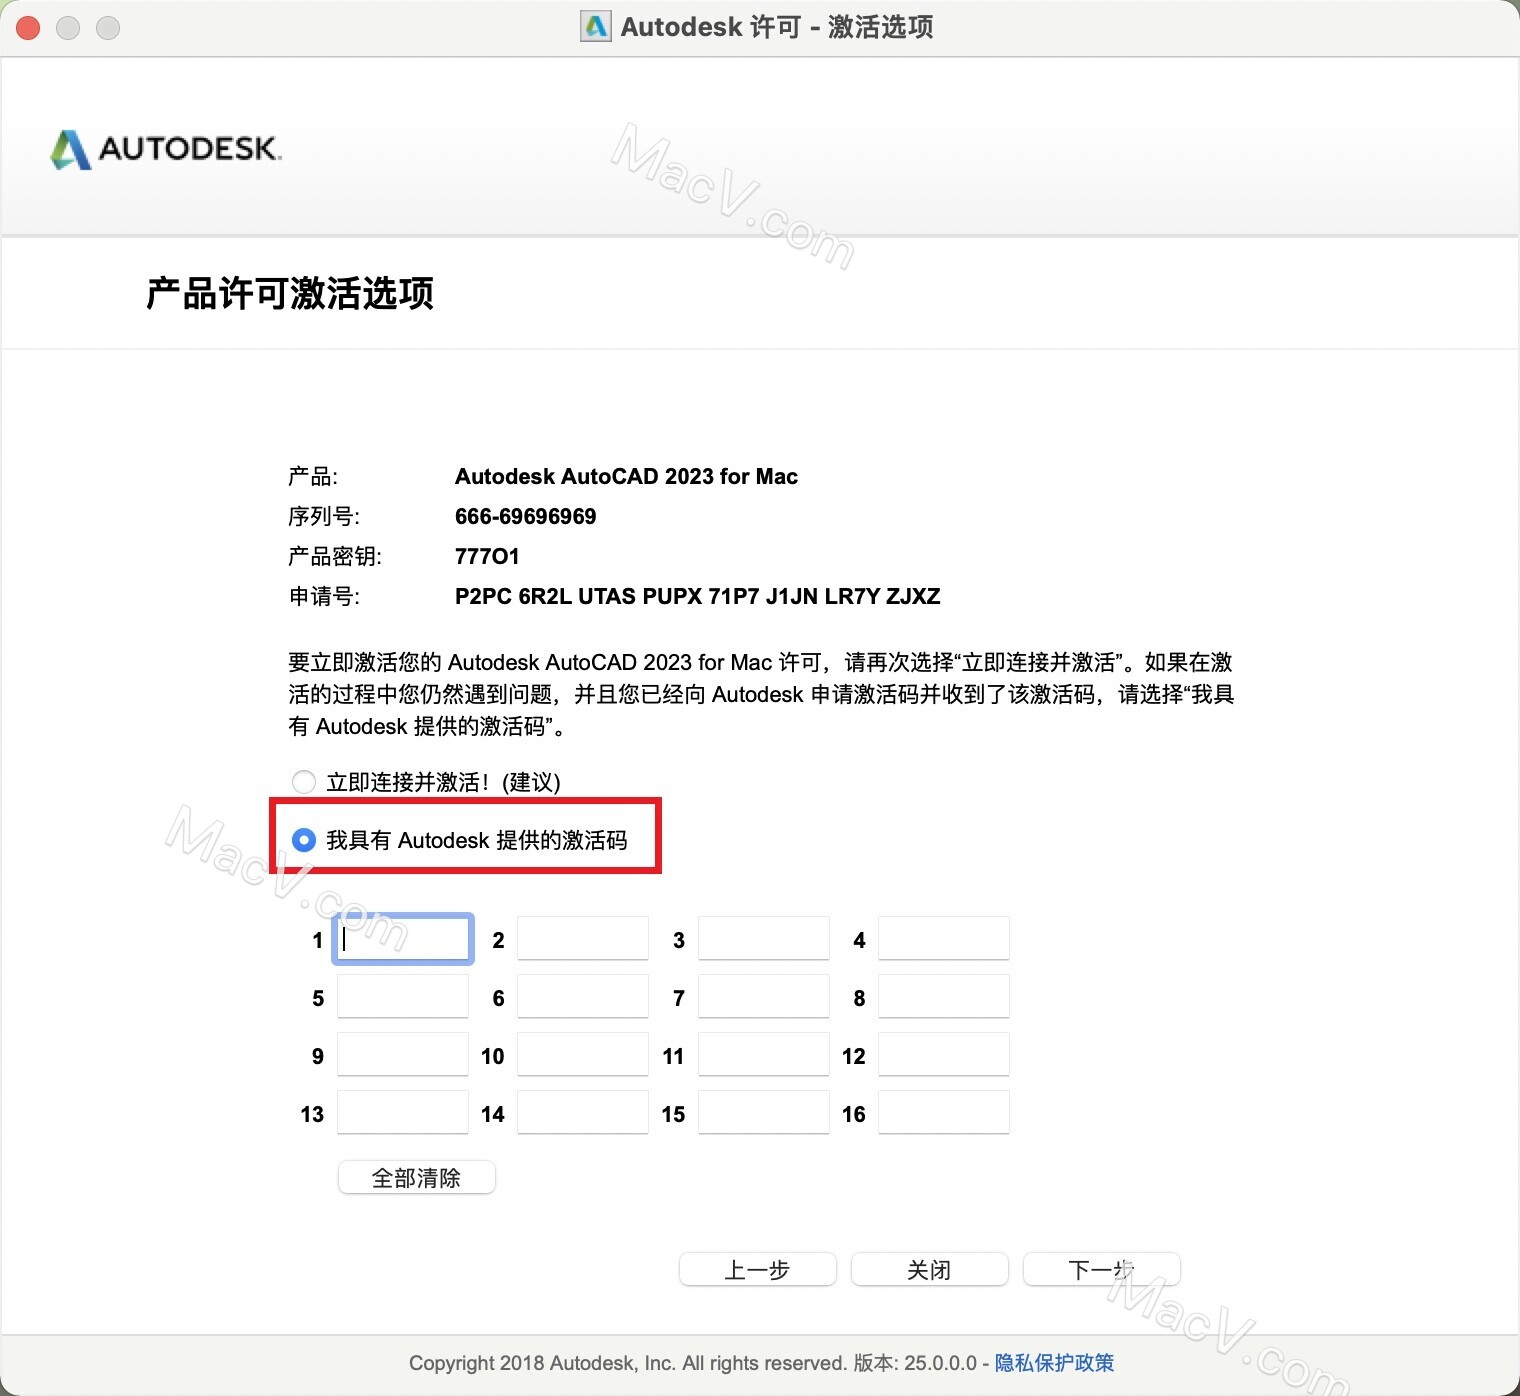Click activation code field 12
1520x1396 pixels.
pos(944,1055)
